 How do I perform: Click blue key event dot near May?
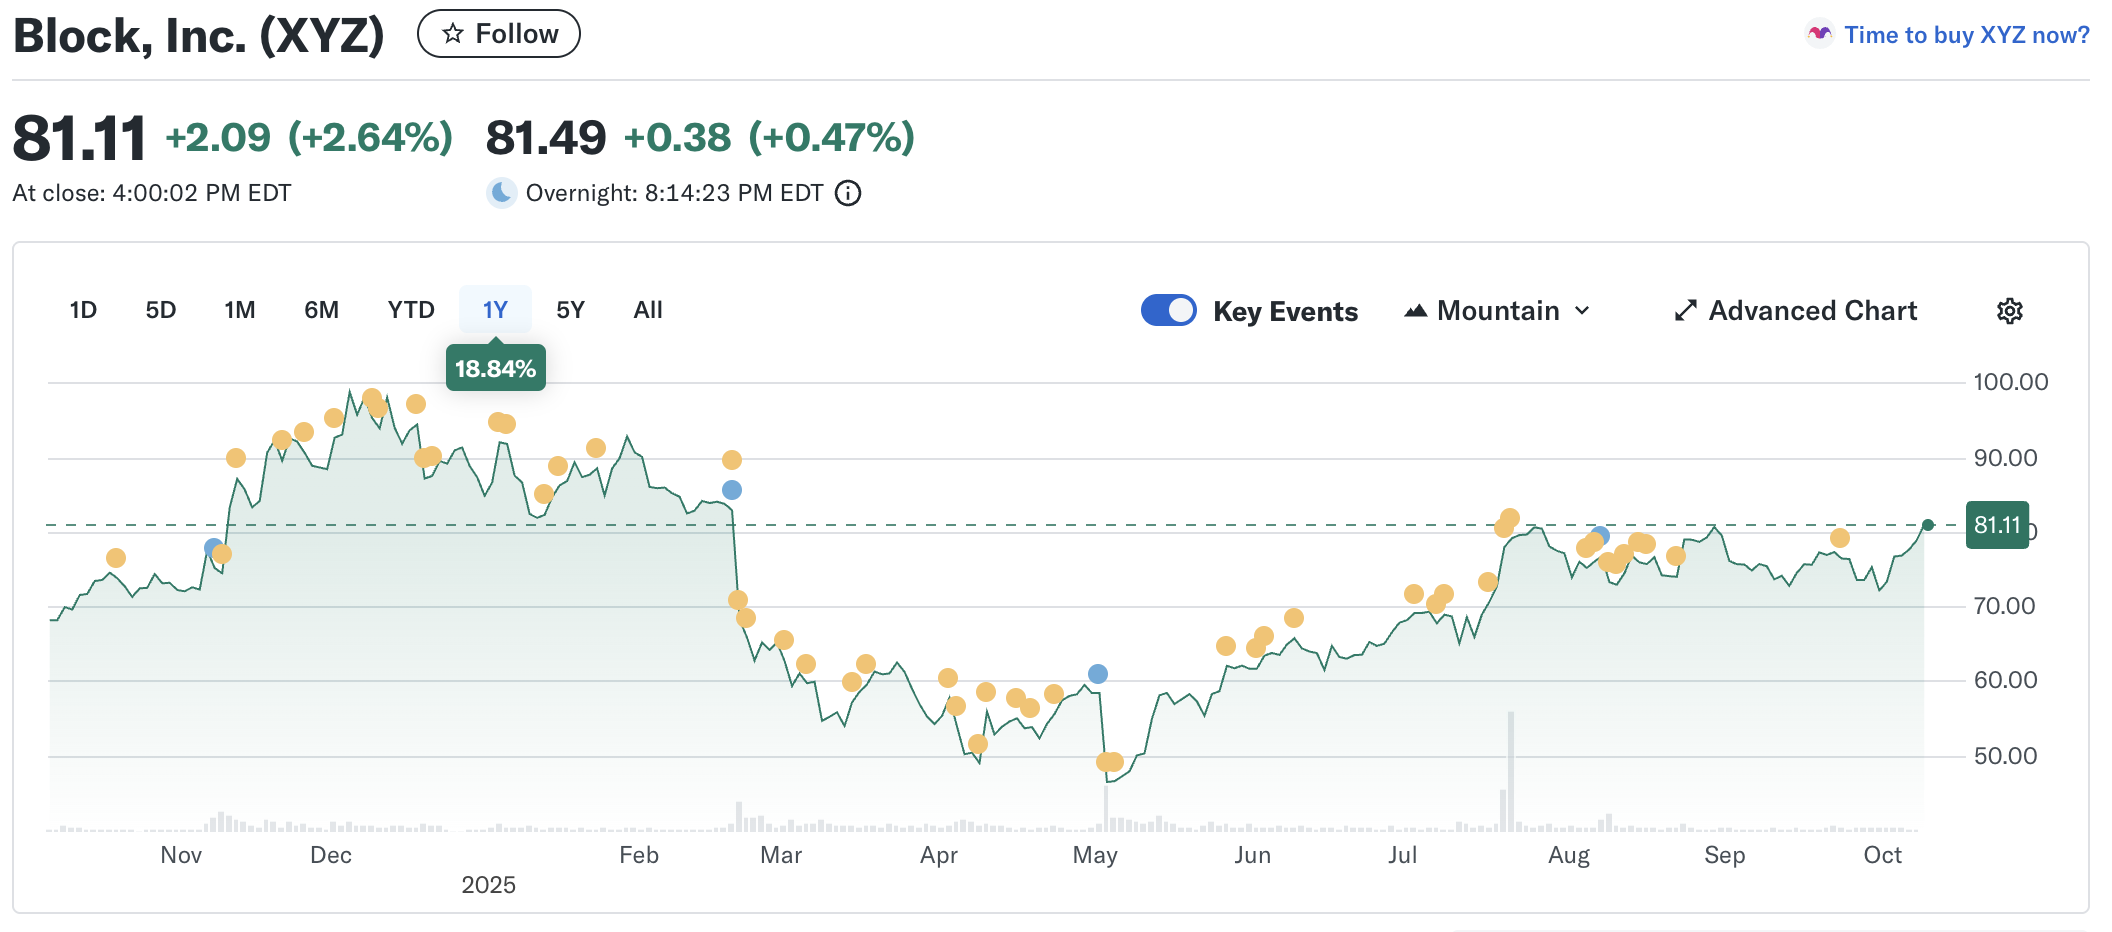point(1098,674)
